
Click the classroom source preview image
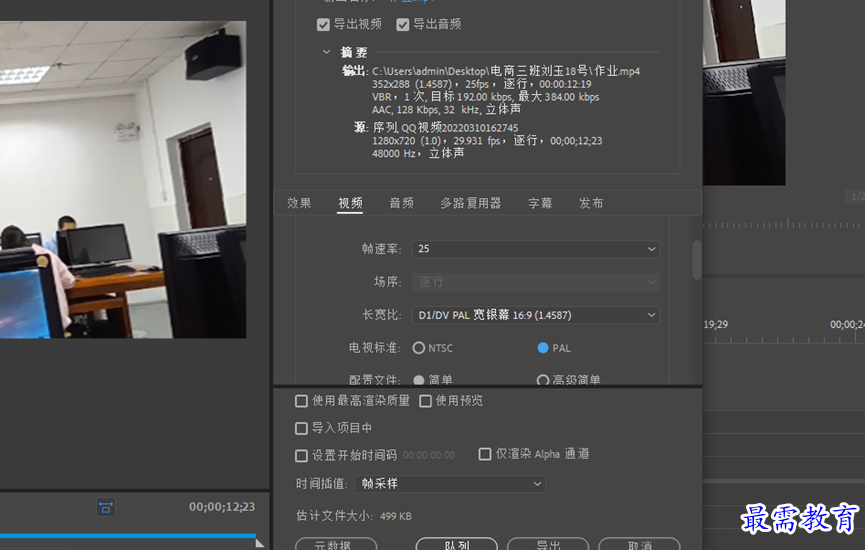pyautogui.click(x=123, y=179)
